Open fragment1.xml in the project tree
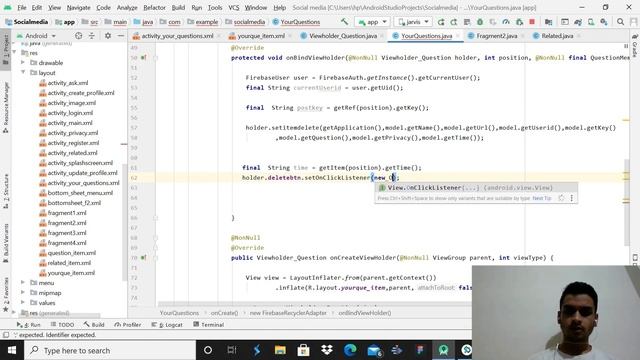 [67, 213]
